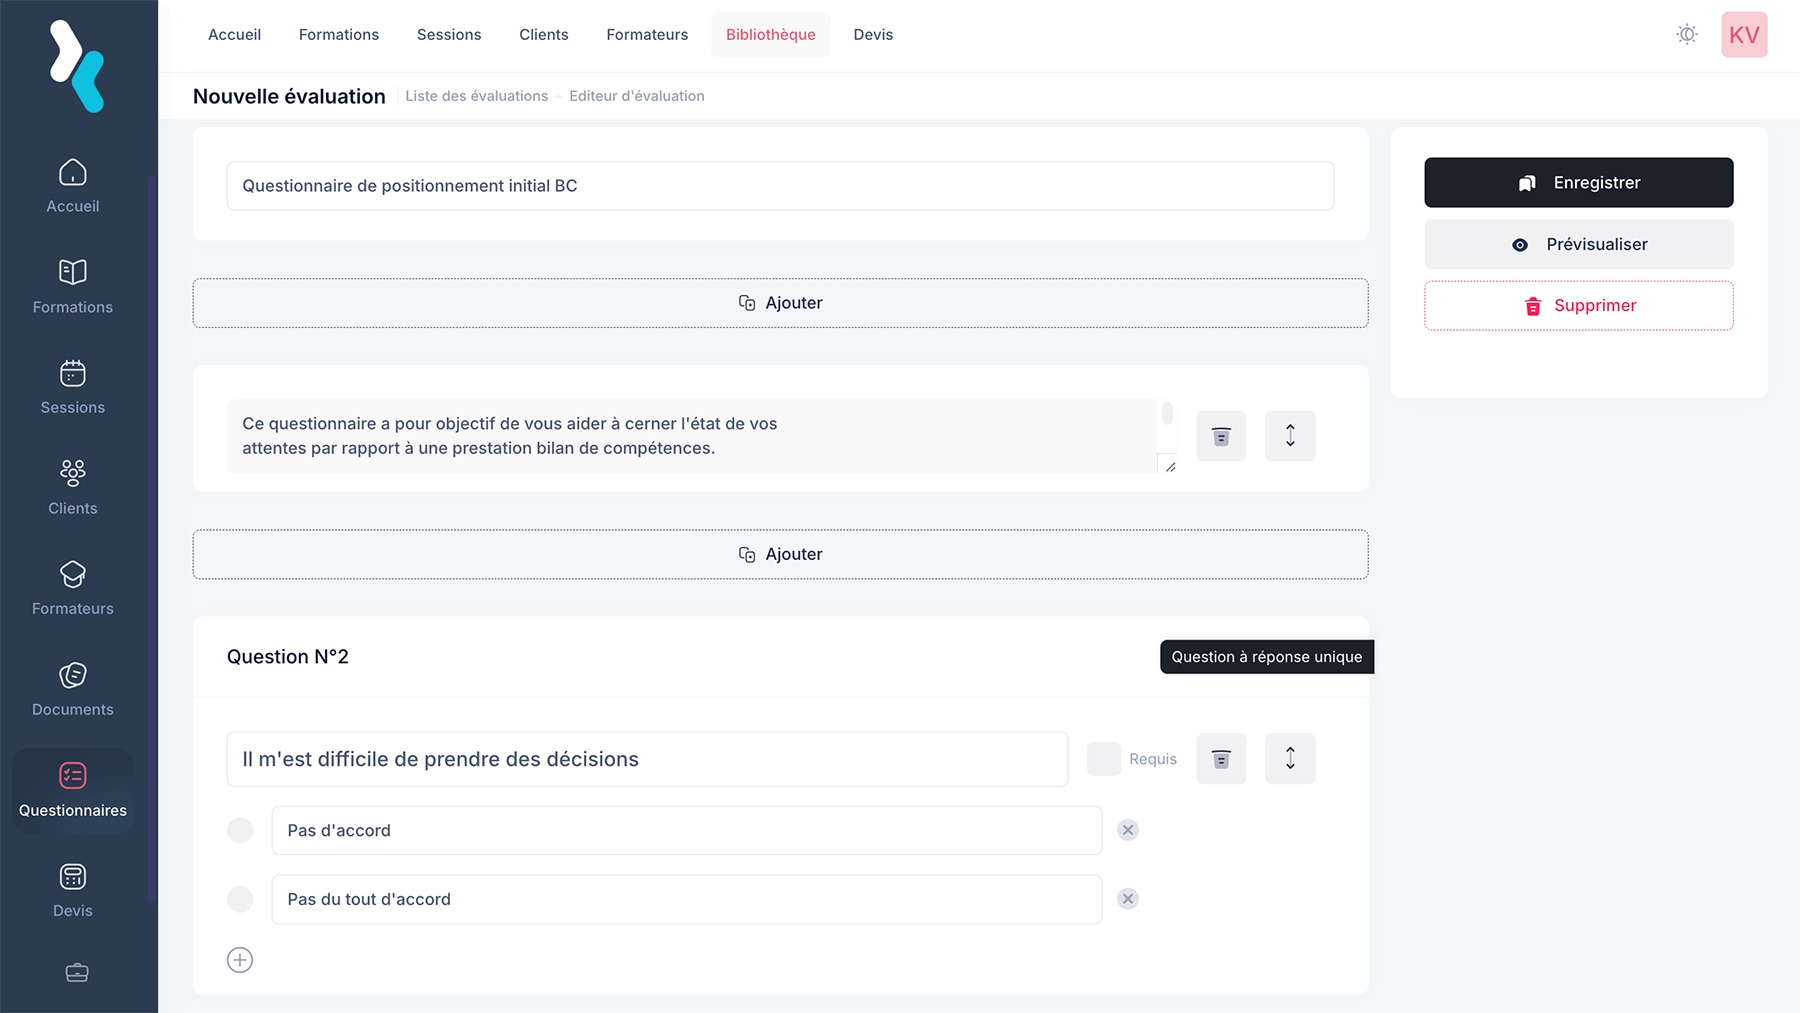
Task: Click the questionnaire title input field
Action: pos(780,186)
